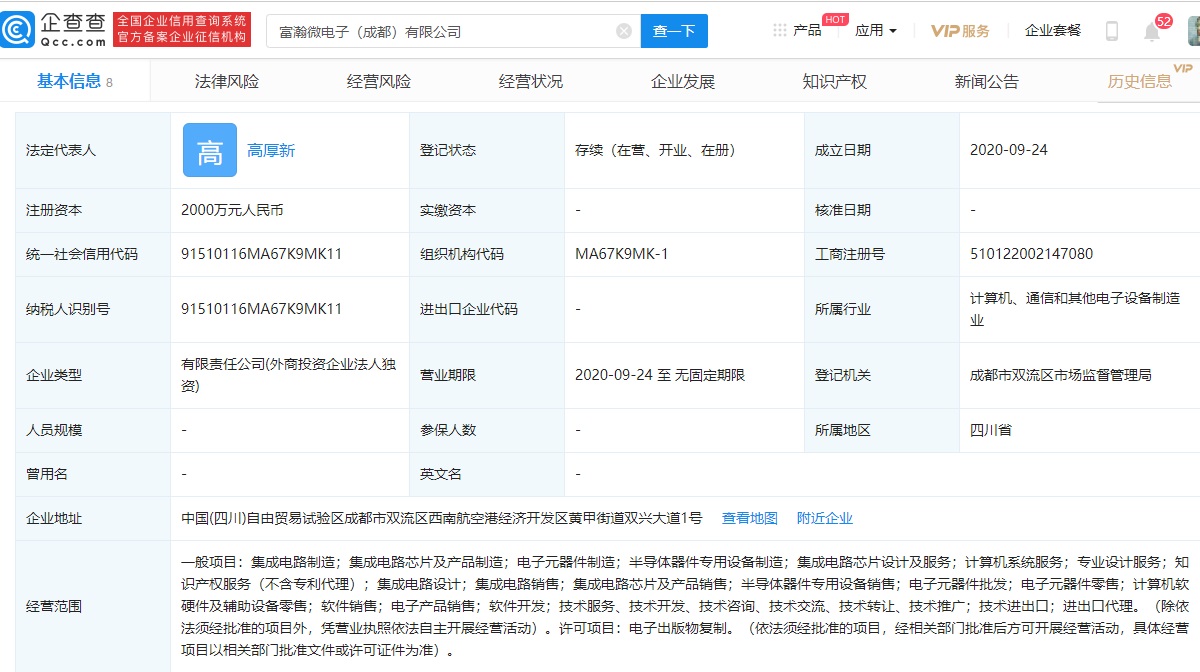Screen dimensions: 1200x672
Task: Switch to the 企业发展 tab
Action: (x=683, y=82)
